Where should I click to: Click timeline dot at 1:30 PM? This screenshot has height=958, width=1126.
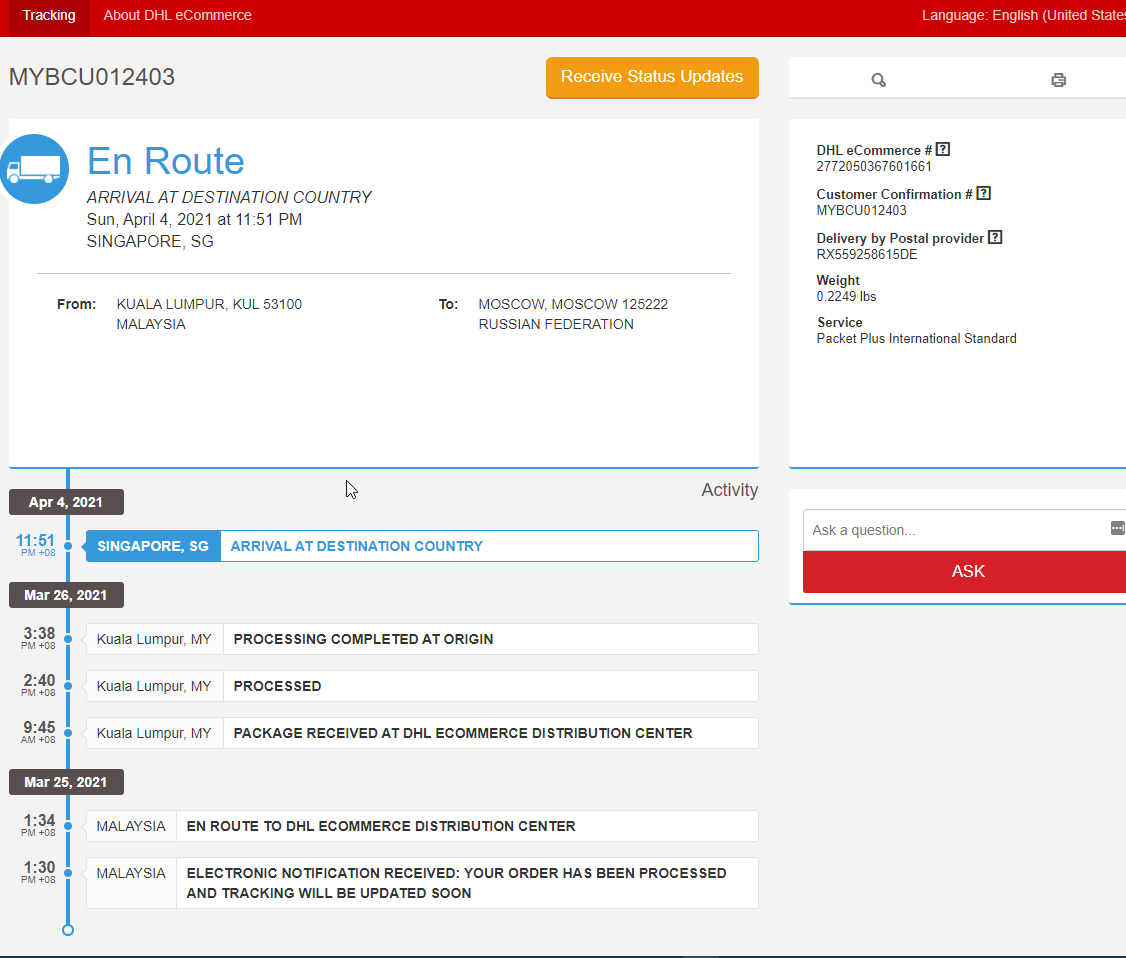coord(68,873)
